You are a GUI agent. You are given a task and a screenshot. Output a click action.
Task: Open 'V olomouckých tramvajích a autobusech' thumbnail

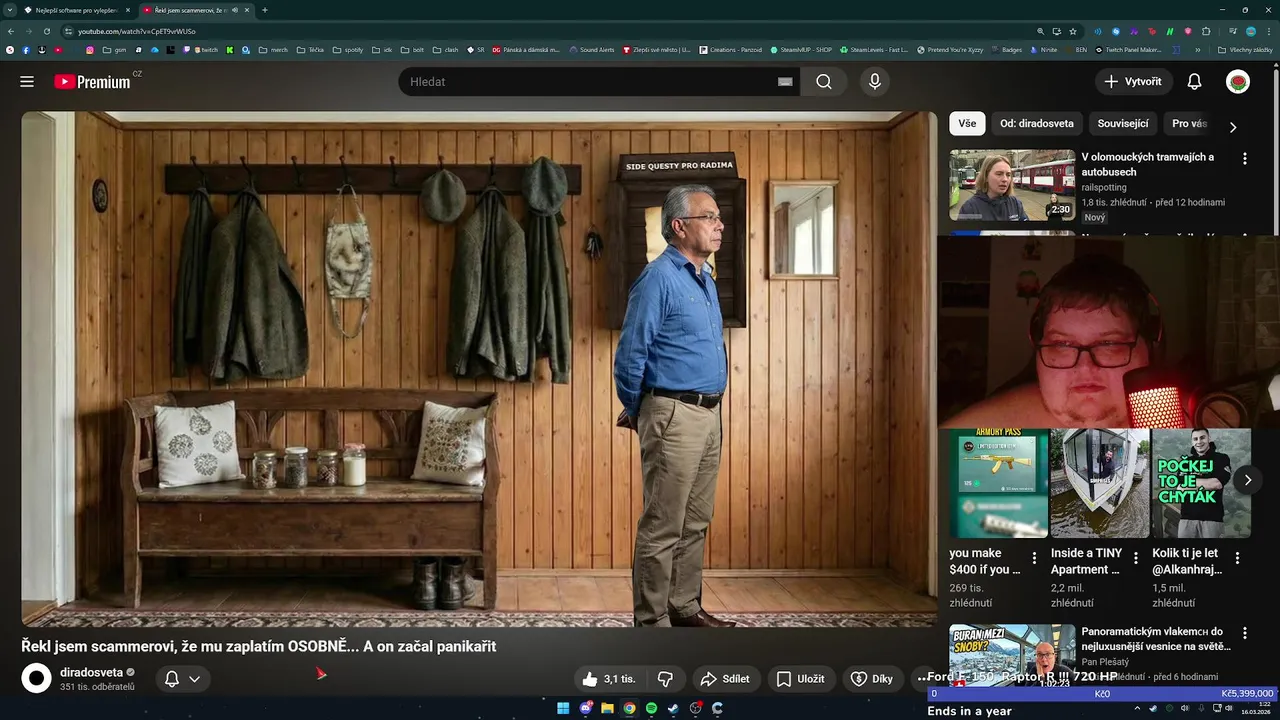click(x=1012, y=185)
